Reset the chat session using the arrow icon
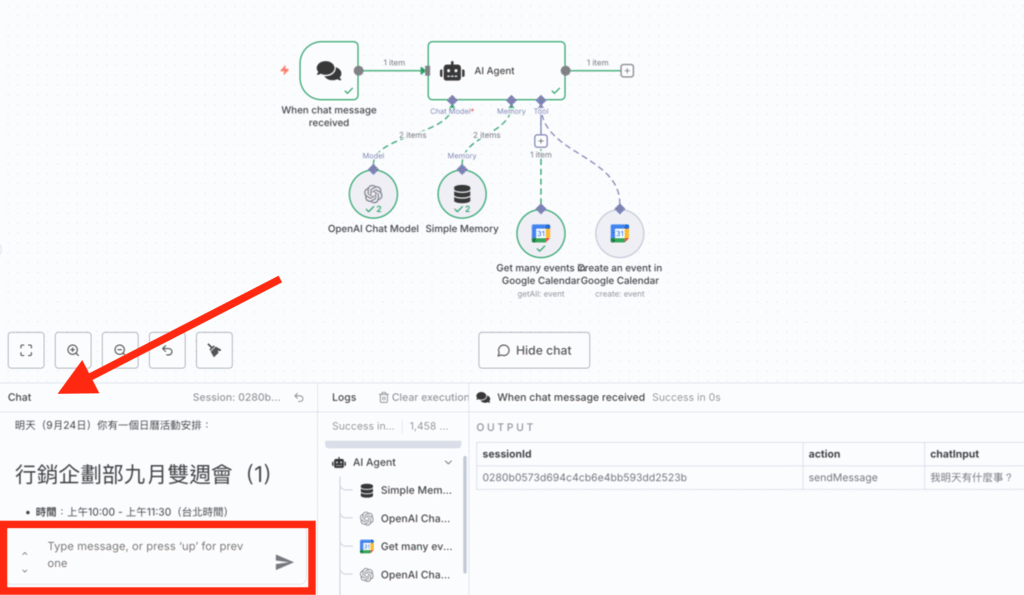This screenshot has width=1024, height=595. click(x=298, y=398)
